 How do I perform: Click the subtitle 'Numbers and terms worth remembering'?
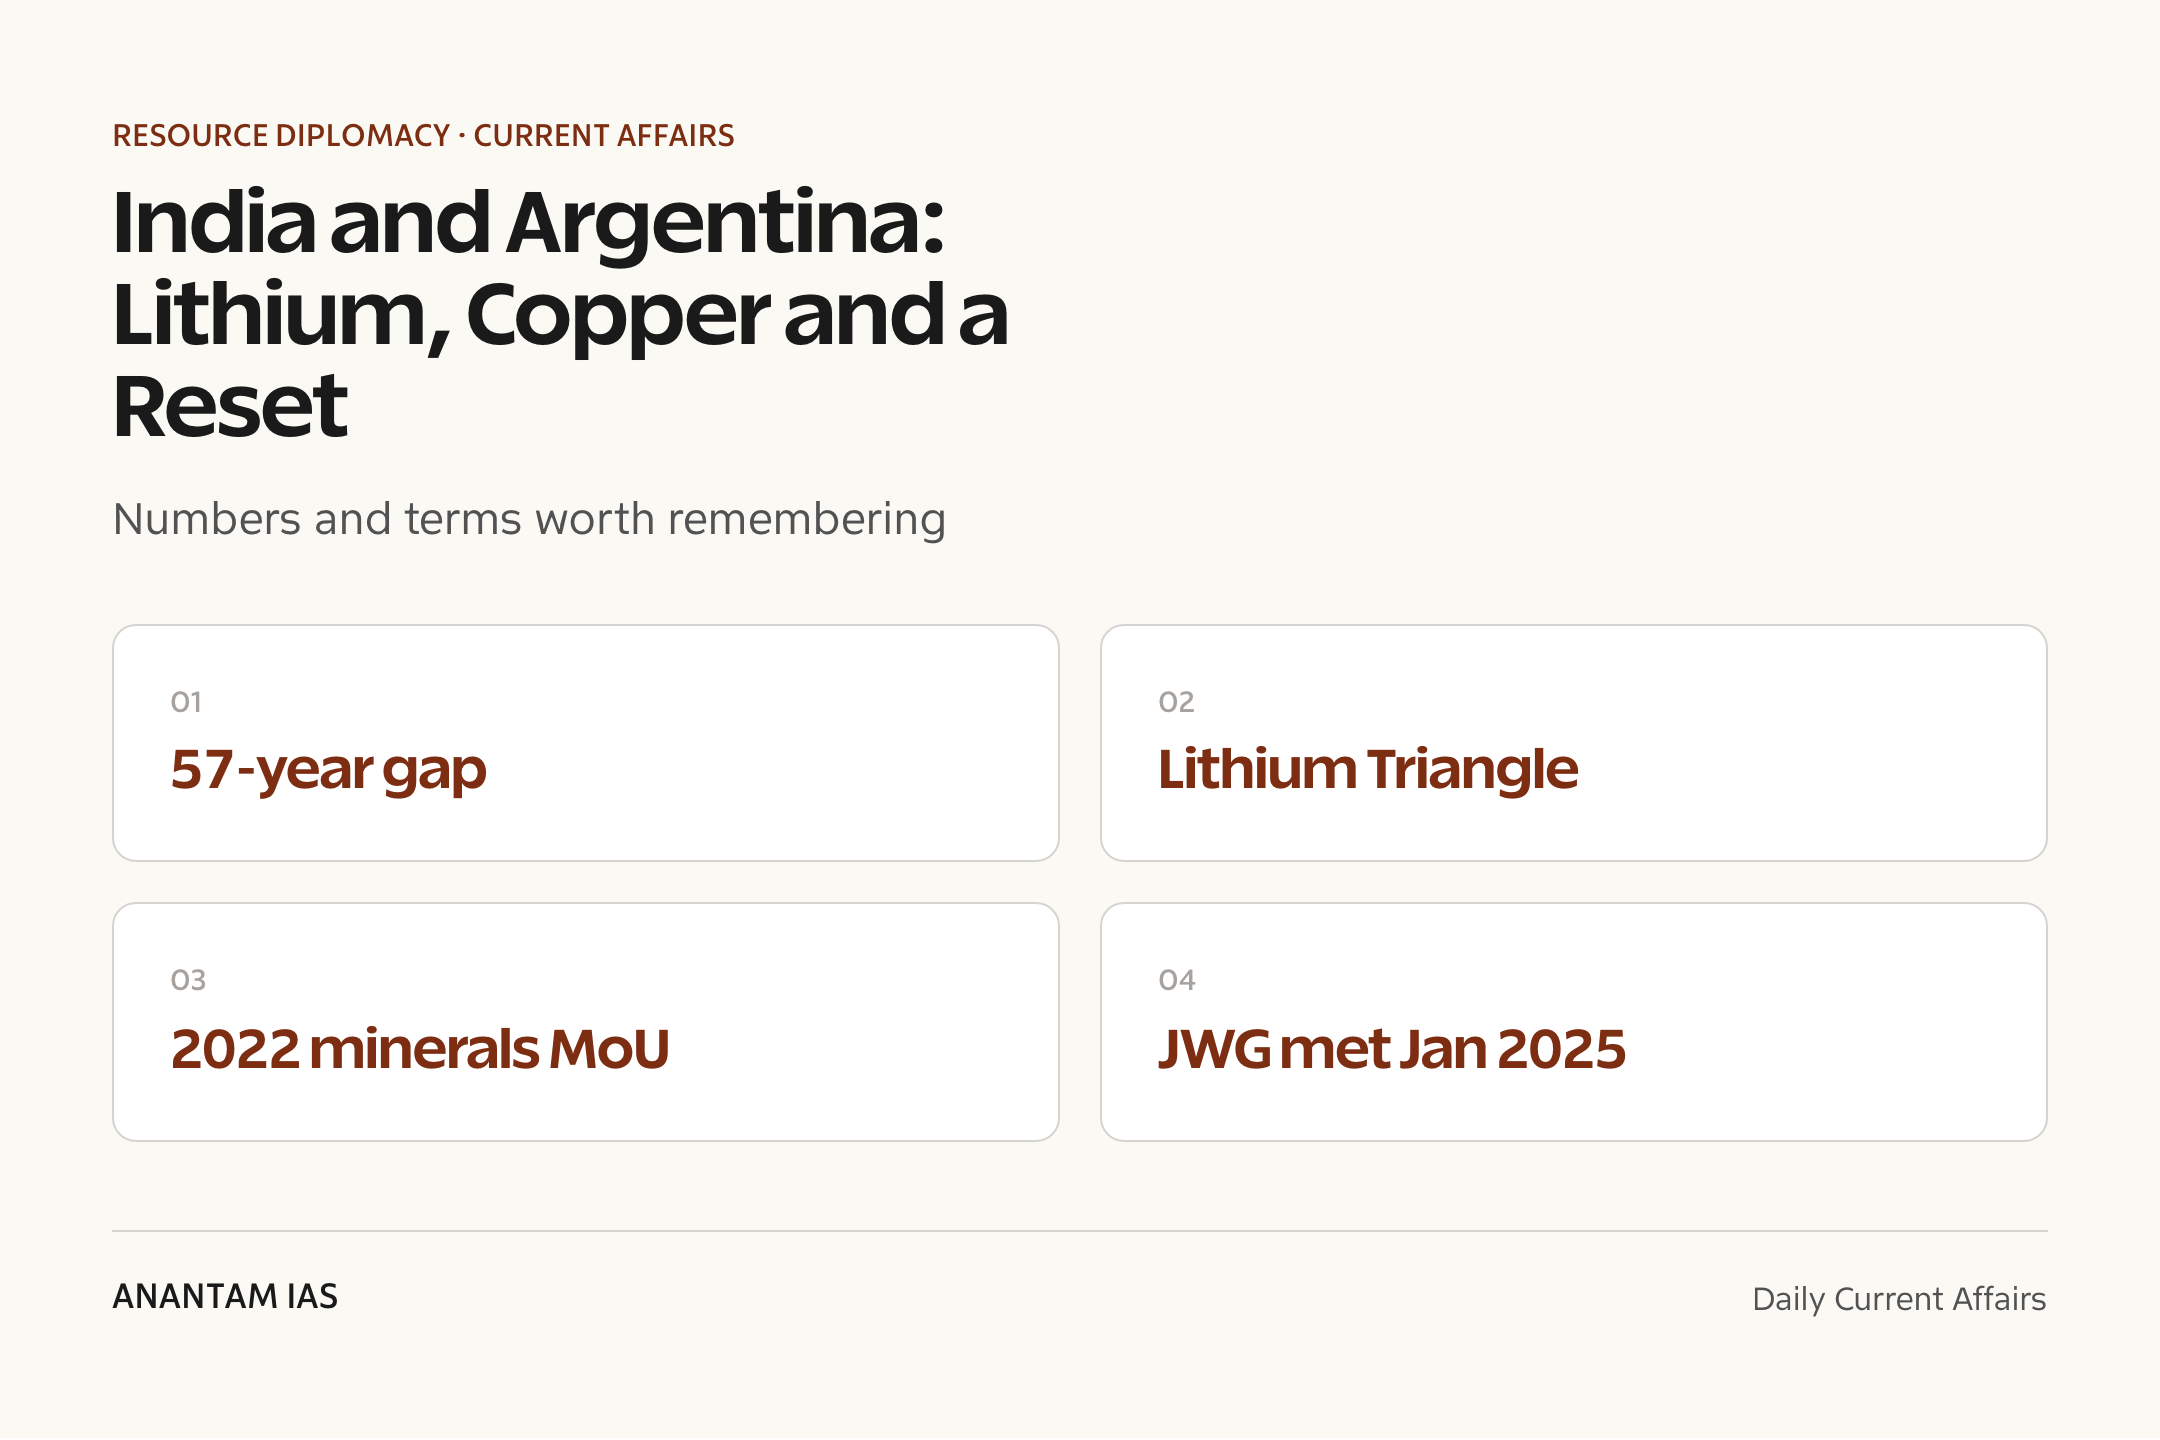point(529,519)
